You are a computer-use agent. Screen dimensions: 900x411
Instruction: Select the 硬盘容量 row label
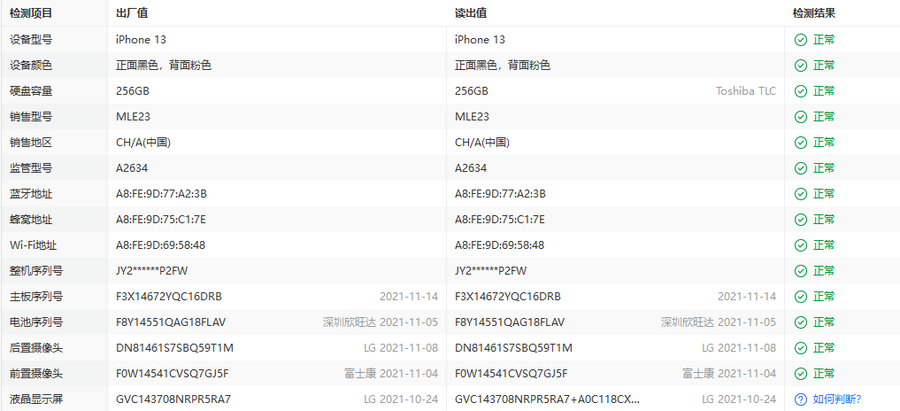(31, 91)
